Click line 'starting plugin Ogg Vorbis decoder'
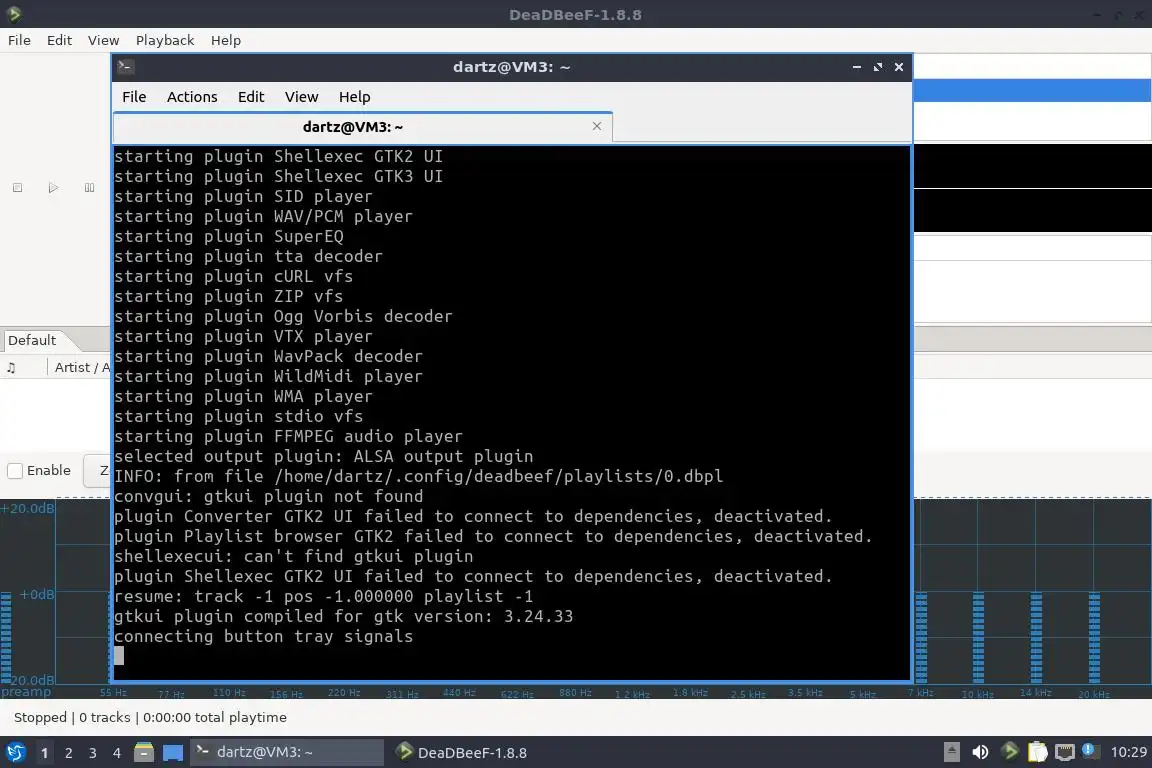Viewport: 1152px width, 768px height. pyautogui.click(x=283, y=317)
